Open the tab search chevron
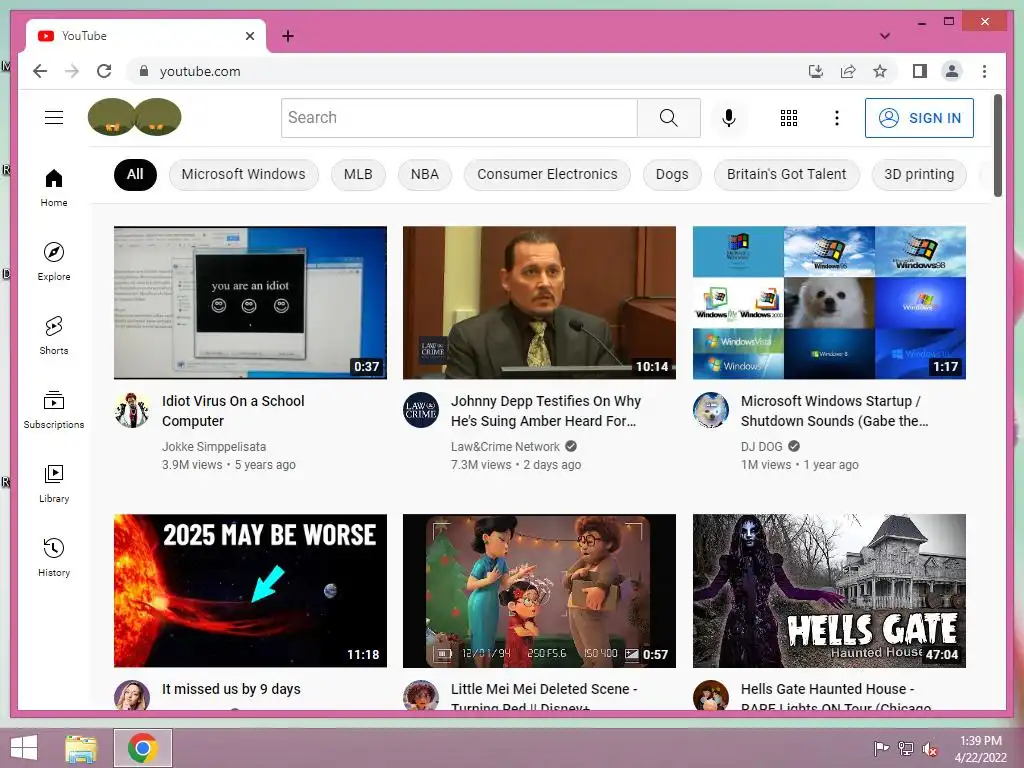The width and height of the screenshot is (1024, 768). [x=885, y=36]
